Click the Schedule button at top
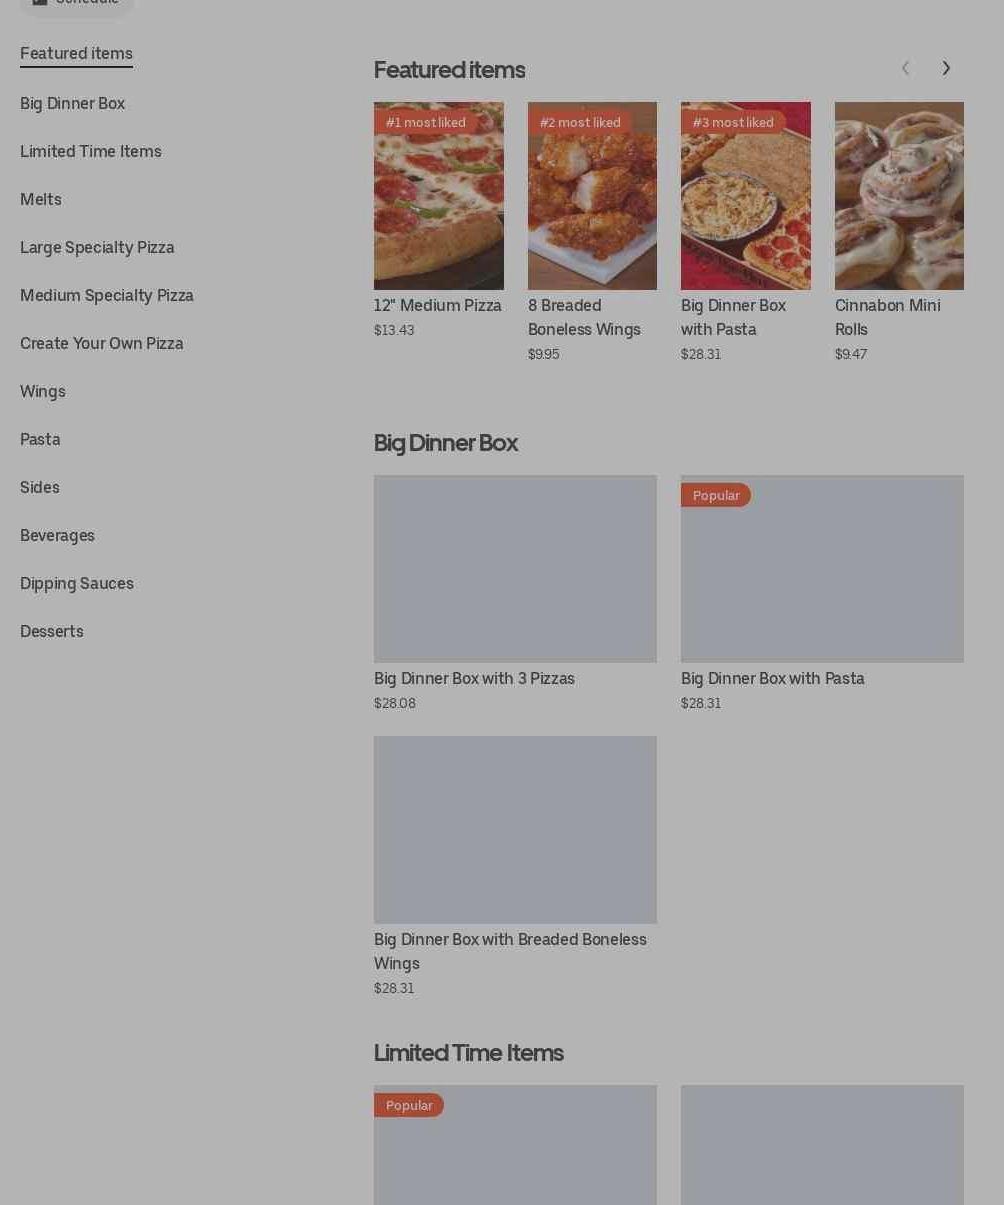Image resolution: width=1004 pixels, height=1205 pixels. pos(76,4)
